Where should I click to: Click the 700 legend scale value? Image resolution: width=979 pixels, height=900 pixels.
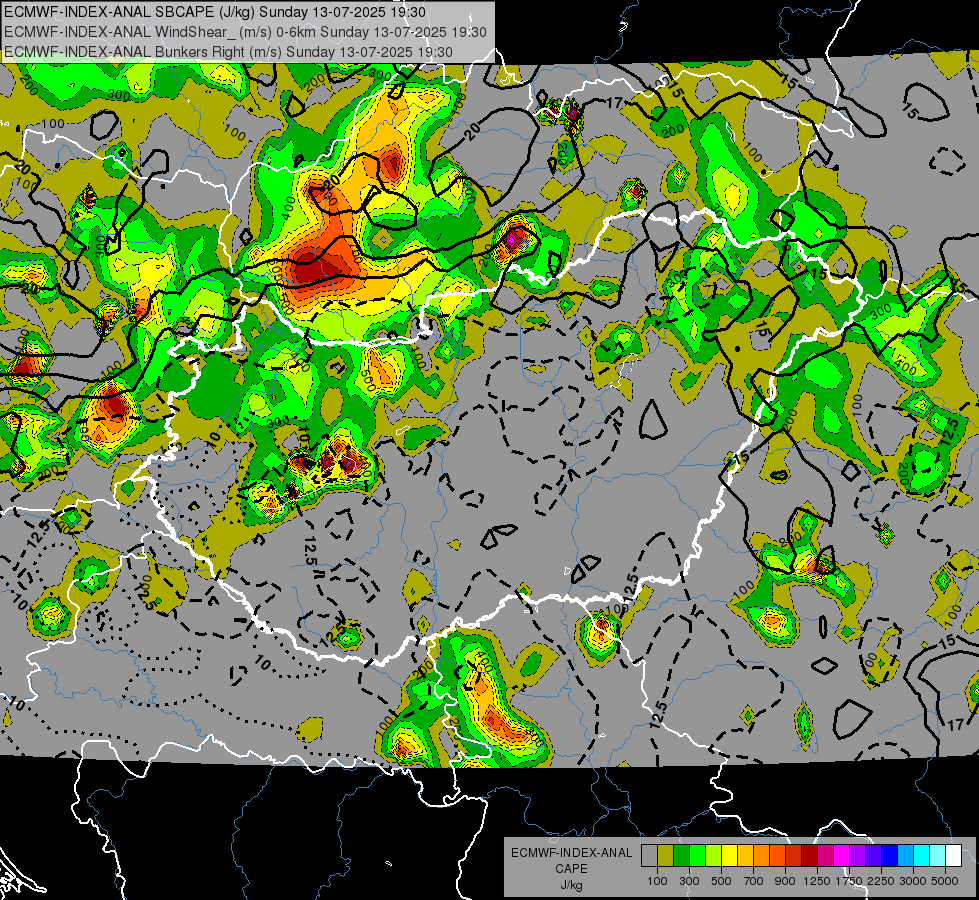(754, 881)
